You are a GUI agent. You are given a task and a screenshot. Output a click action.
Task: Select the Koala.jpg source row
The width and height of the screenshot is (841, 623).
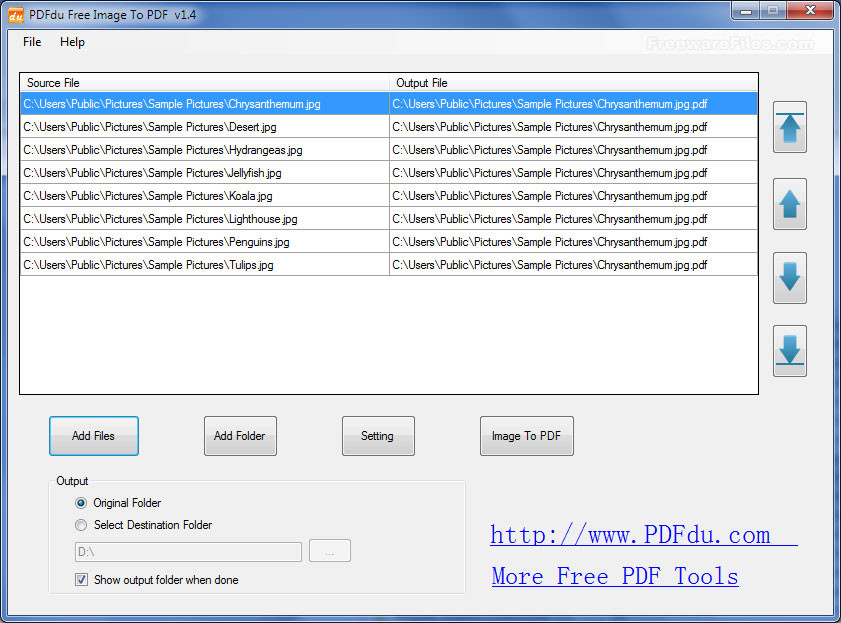click(204, 196)
